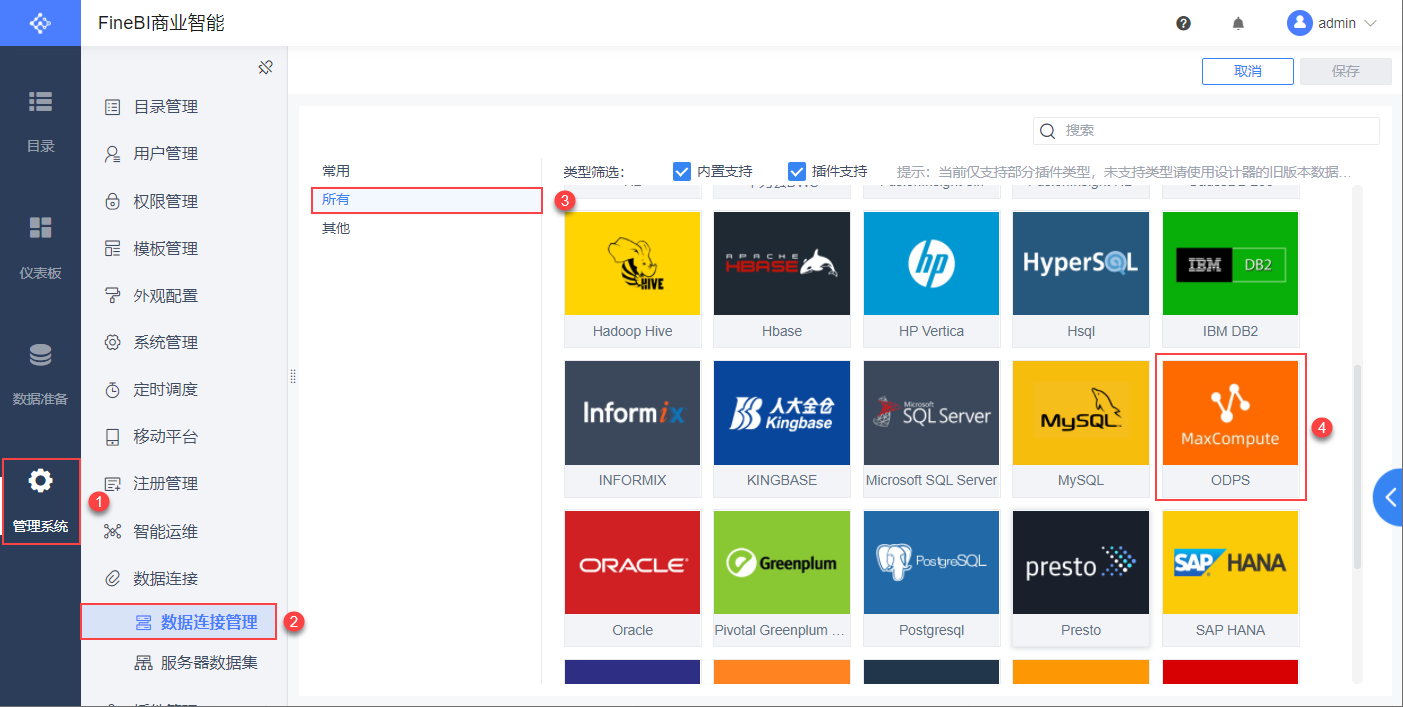Toggle the sidebar pin icon

point(265,67)
